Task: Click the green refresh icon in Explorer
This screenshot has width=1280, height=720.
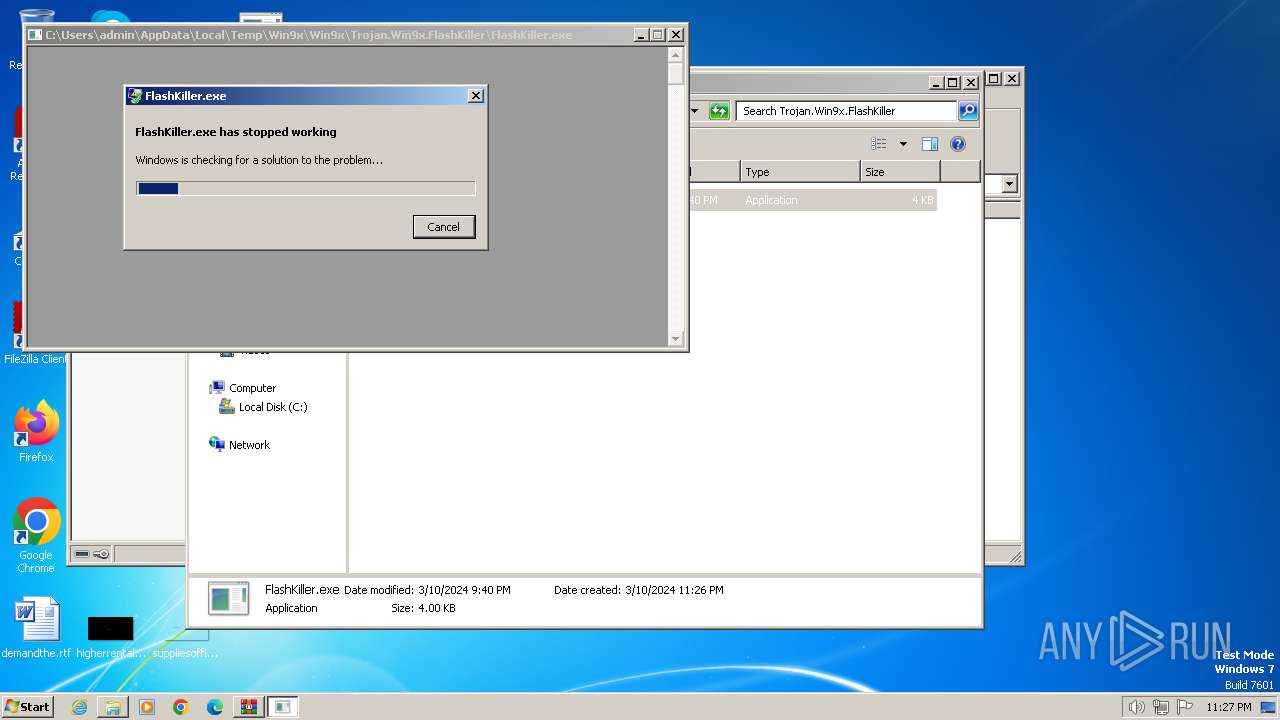Action: click(719, 111)
